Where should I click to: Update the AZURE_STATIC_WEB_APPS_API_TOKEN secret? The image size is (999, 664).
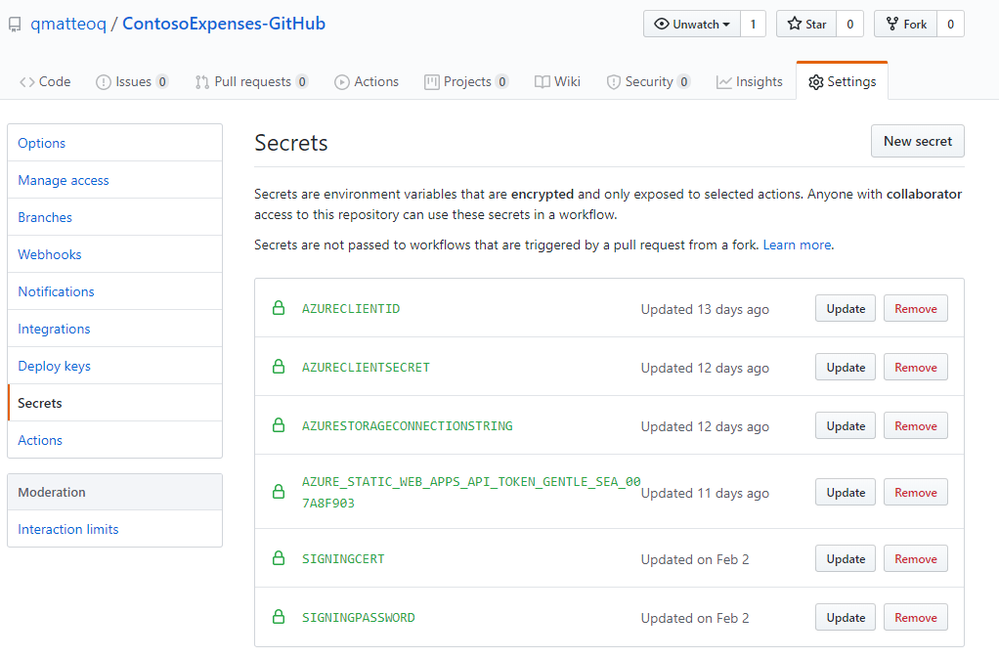click(845, 492)
